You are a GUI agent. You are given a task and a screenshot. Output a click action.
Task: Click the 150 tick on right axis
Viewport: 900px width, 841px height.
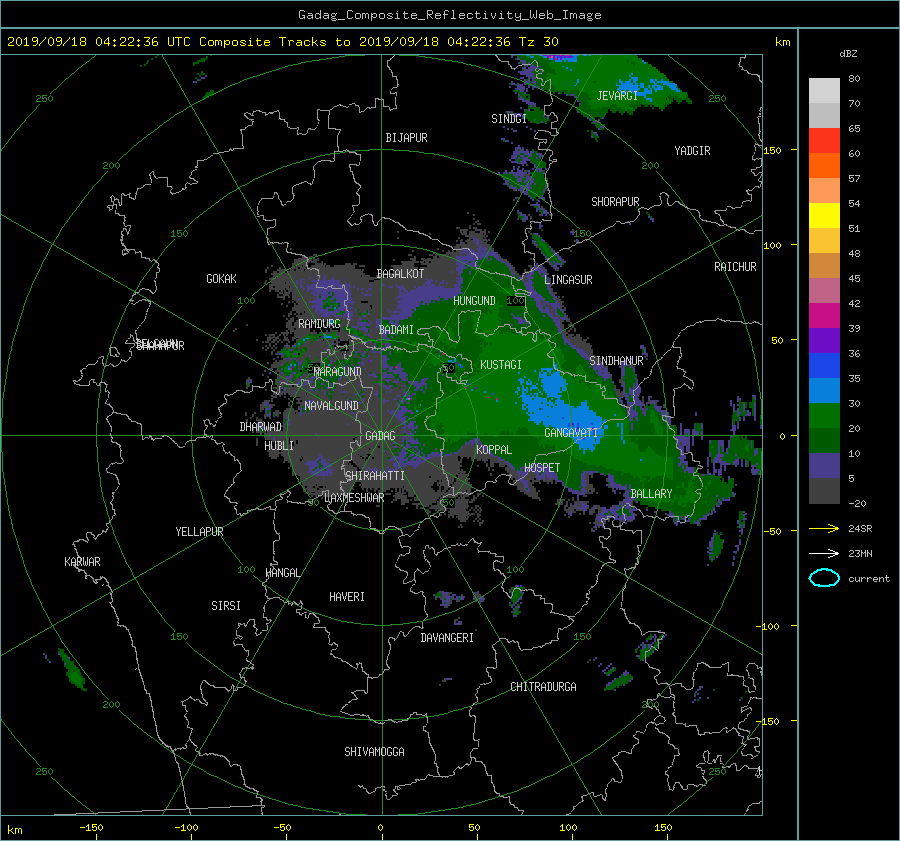tap(772, 150)
